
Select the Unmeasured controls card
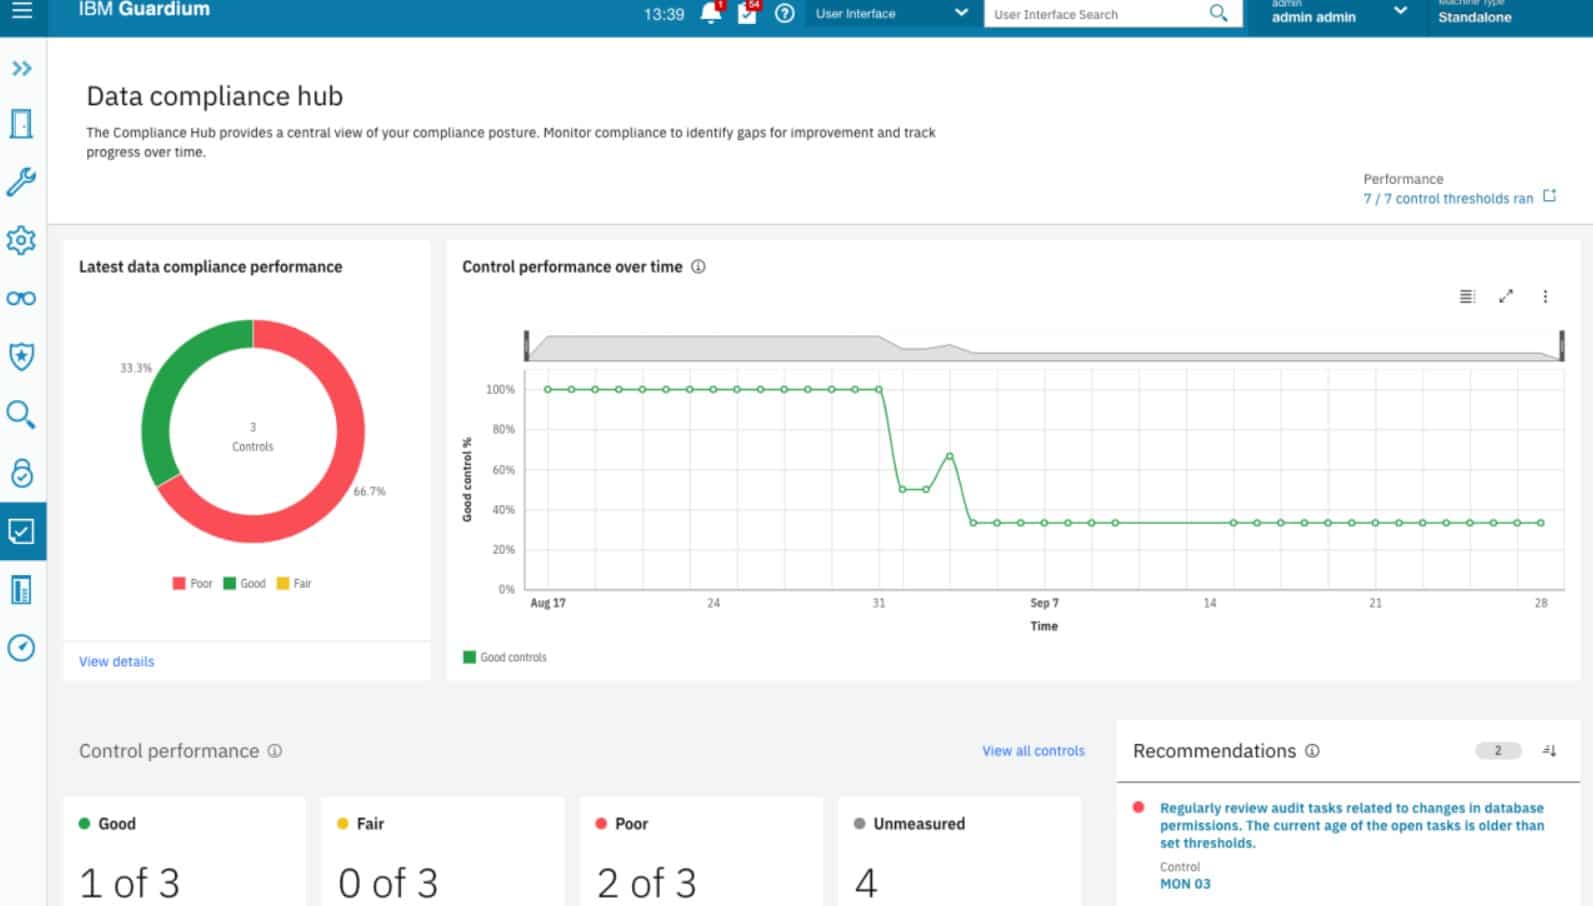pyautogui.click(x=960, y=851)
